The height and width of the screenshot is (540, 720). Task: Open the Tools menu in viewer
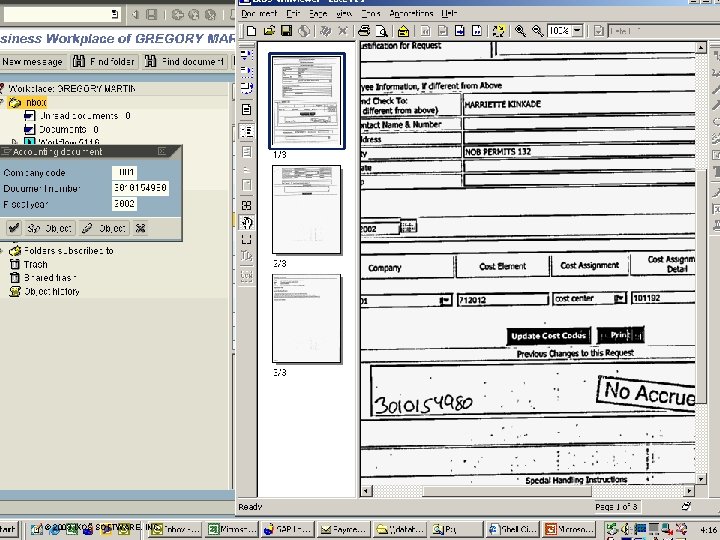pyautogui.click(x=371, y=14)
